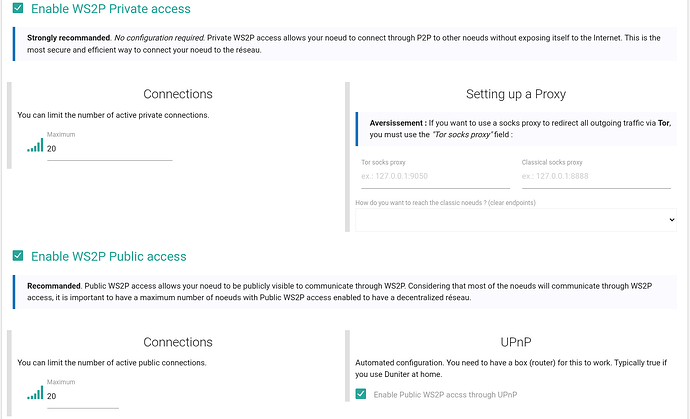Toggle Enable WS2P Private access checkbox
This screenshot has width=690, height=419.
pos(17,8)
